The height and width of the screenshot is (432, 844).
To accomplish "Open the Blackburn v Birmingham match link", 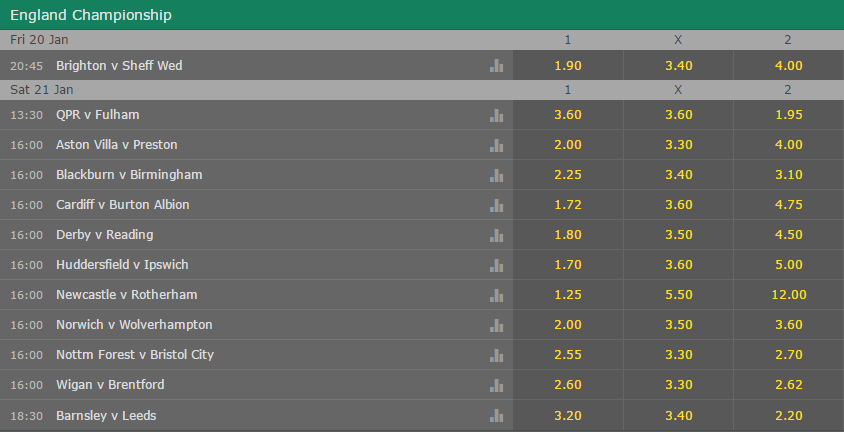I will [x=129, y=175].
